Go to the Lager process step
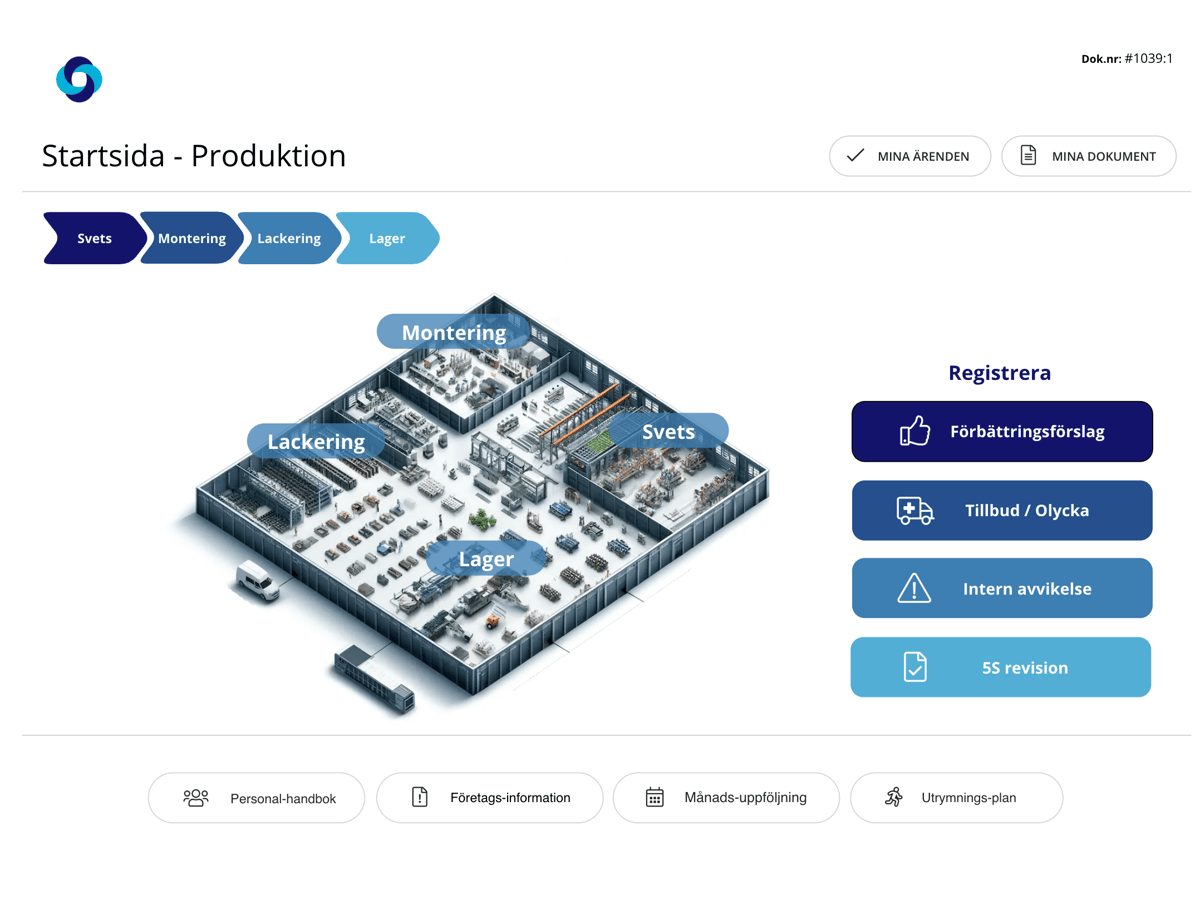This screenshot has height=900, width=1200. [387, 239]
